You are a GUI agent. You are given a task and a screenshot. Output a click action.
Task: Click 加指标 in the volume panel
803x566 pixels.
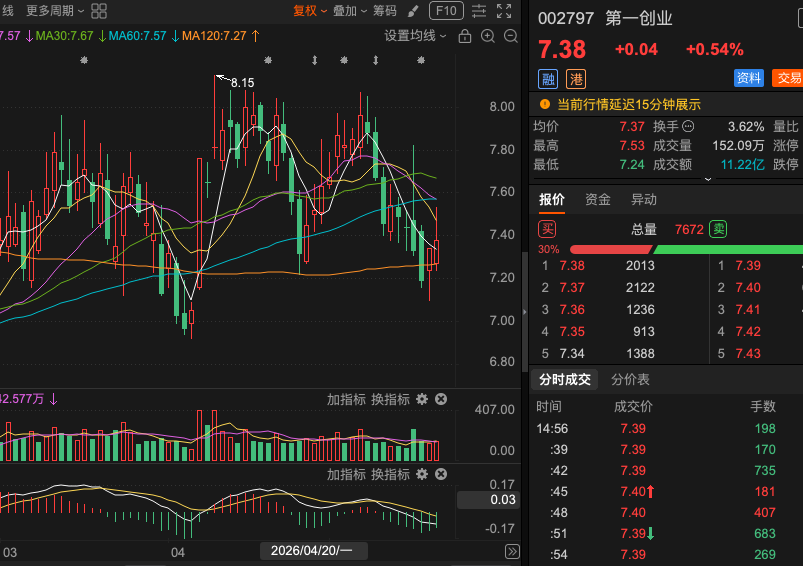coord(346,400)
